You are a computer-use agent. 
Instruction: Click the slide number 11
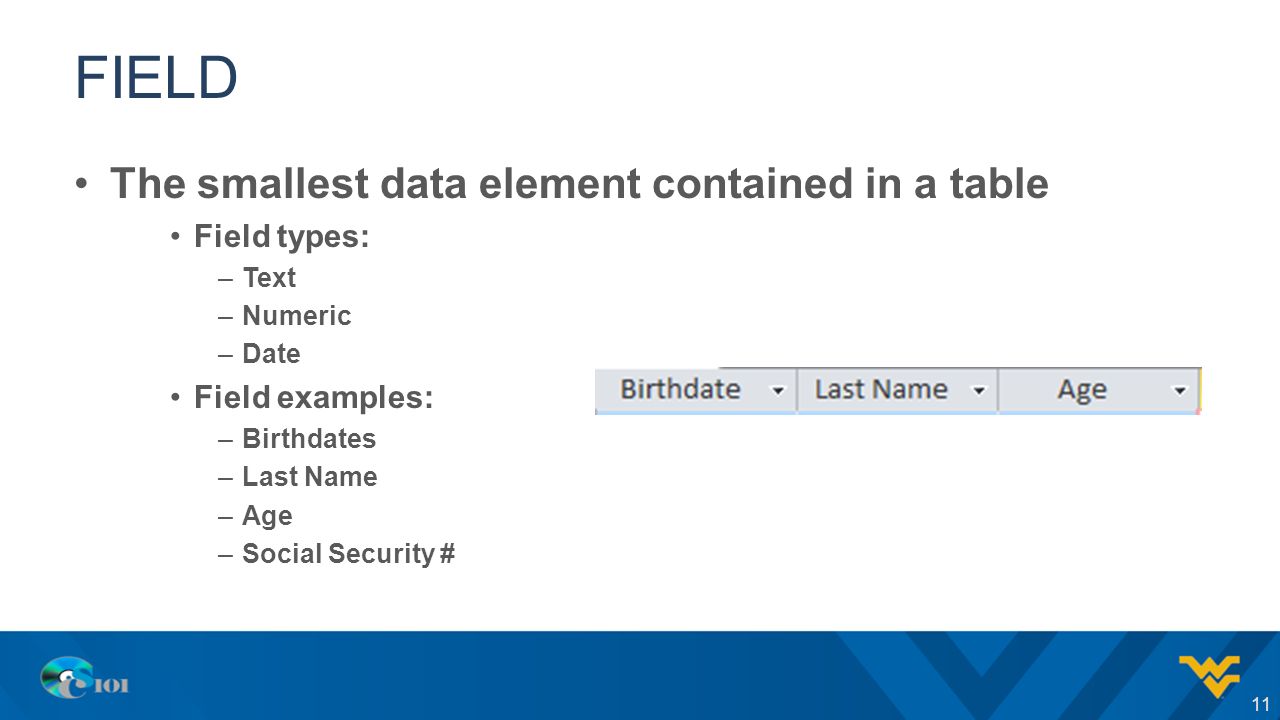(x=1260, y=703)
